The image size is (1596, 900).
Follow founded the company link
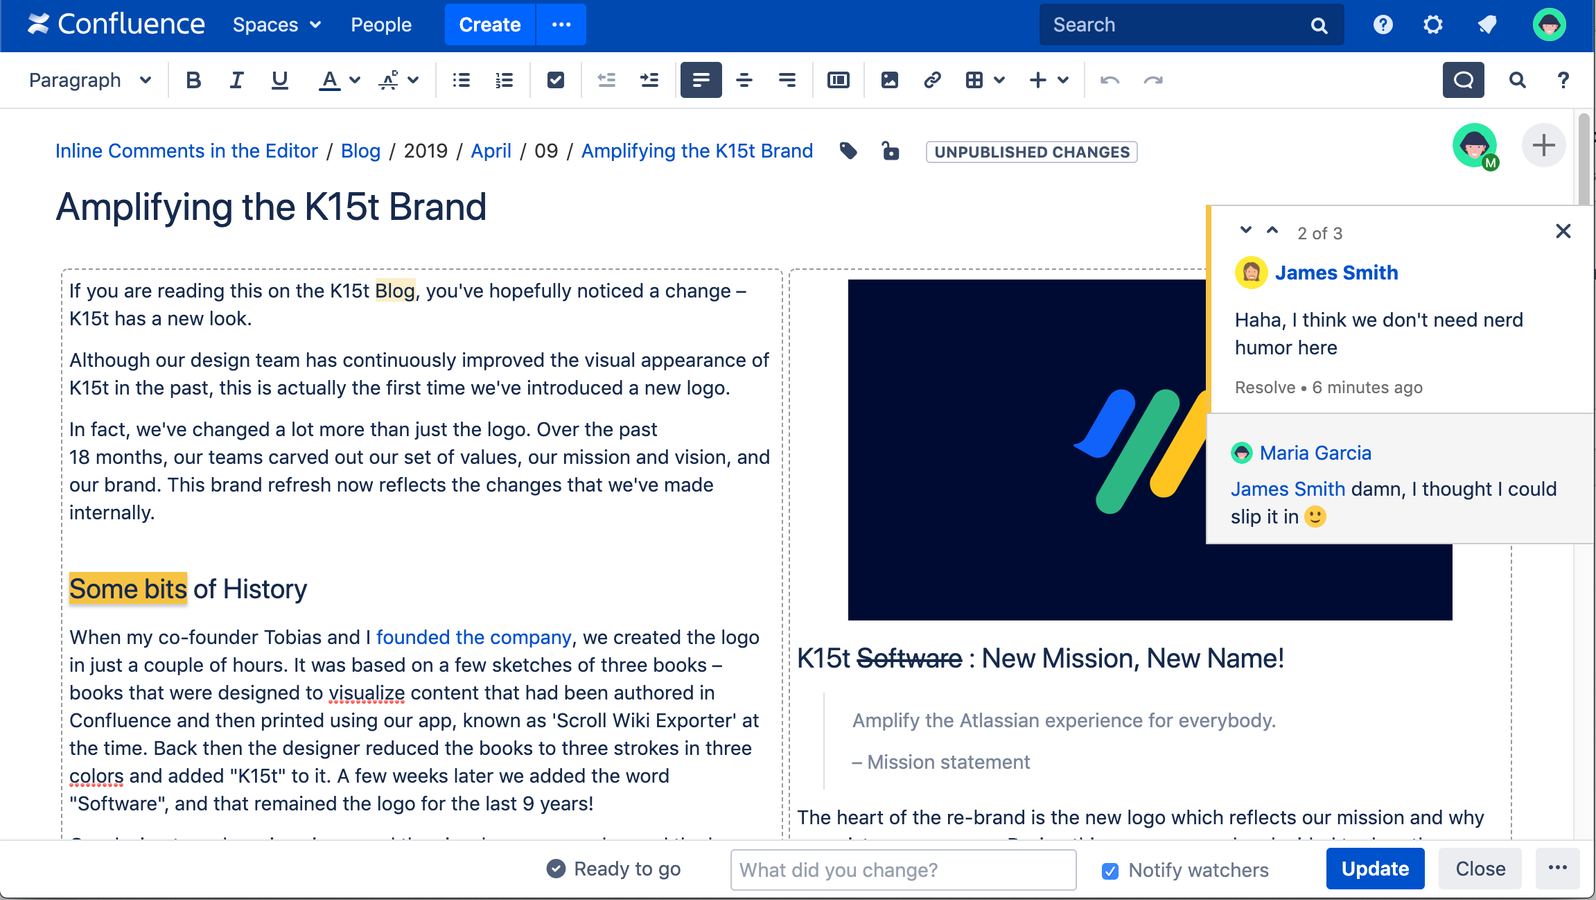coord(474,637)
